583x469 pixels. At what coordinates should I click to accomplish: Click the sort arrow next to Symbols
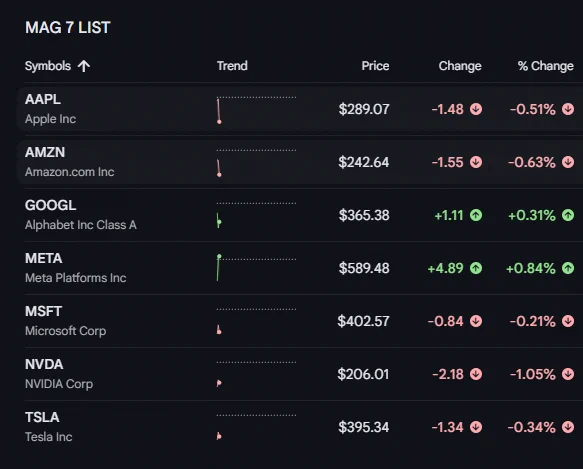tap(84, 66)
